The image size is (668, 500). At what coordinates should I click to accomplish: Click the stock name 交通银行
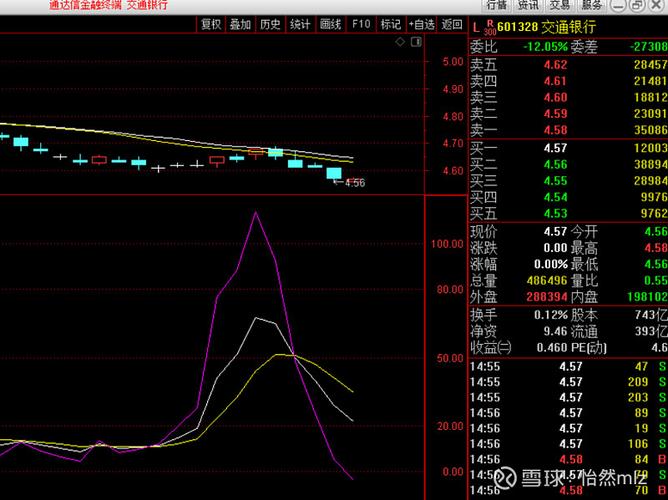(x=568, y=27)
